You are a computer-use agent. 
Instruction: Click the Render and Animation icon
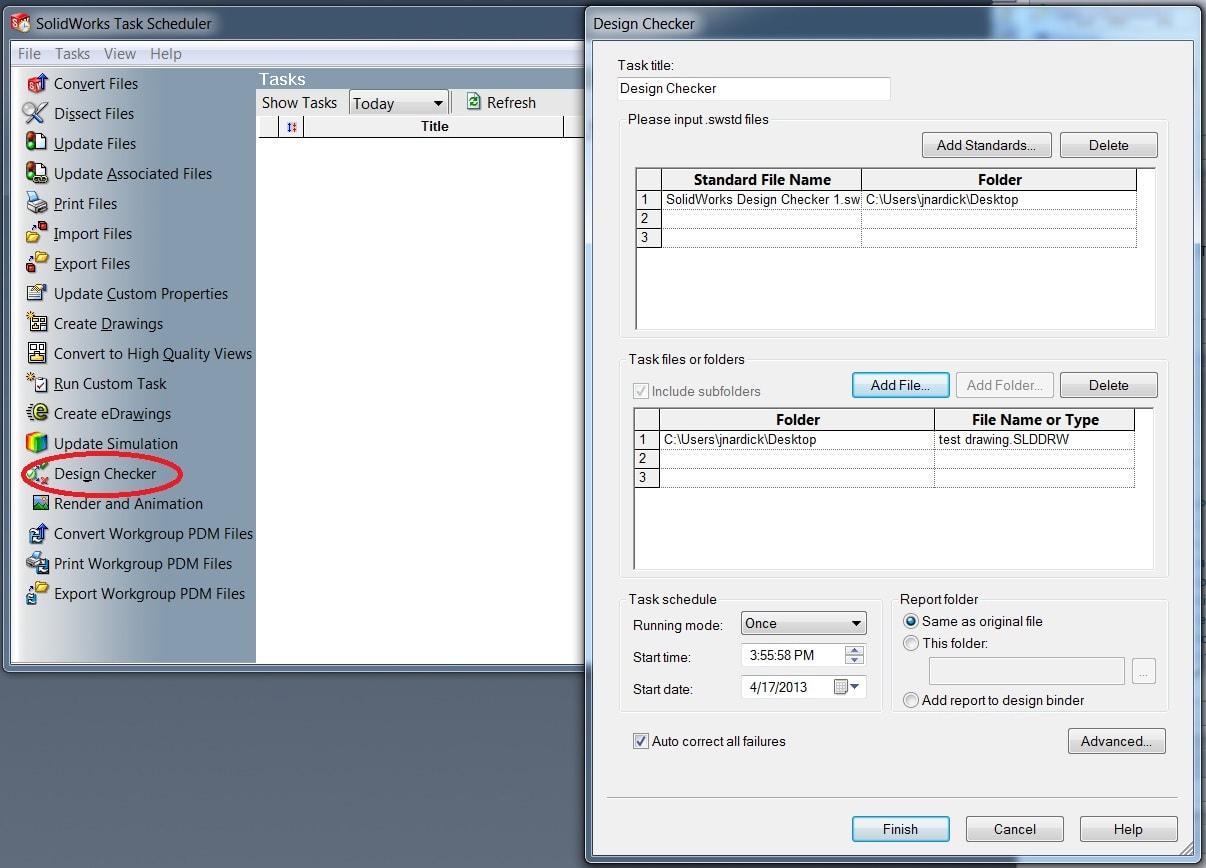pos(39,504)
